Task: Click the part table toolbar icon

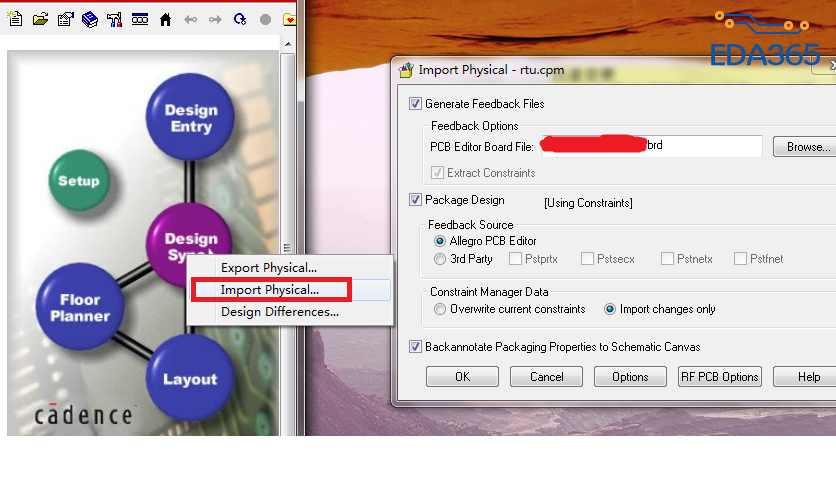Action: click(140, 20)
